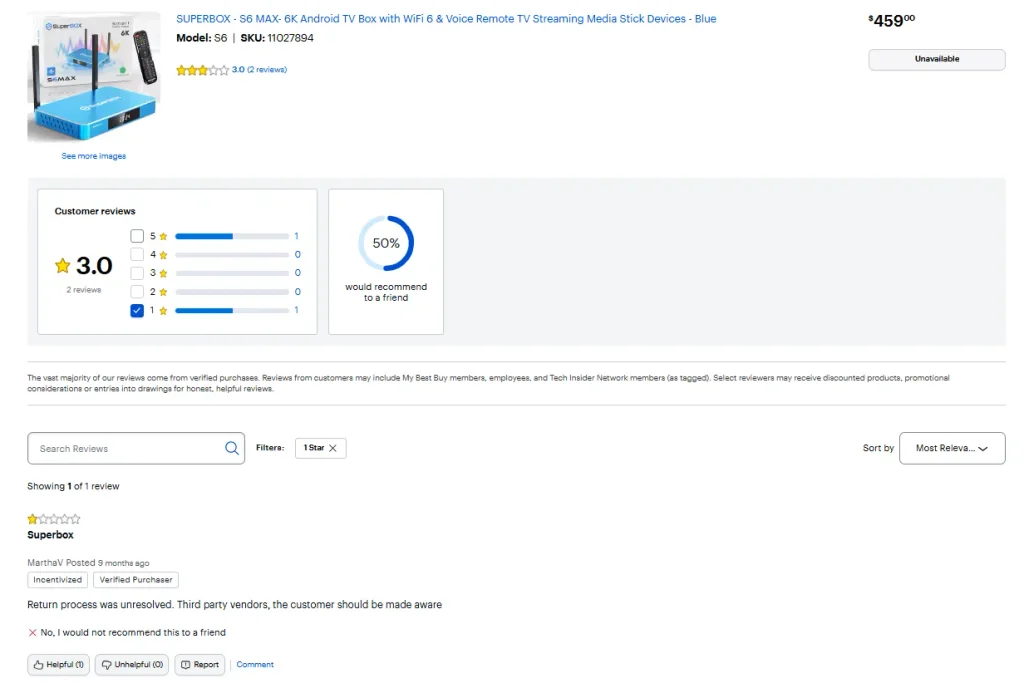
Task: Click the review title Superbox
Action: pos(50,535)
